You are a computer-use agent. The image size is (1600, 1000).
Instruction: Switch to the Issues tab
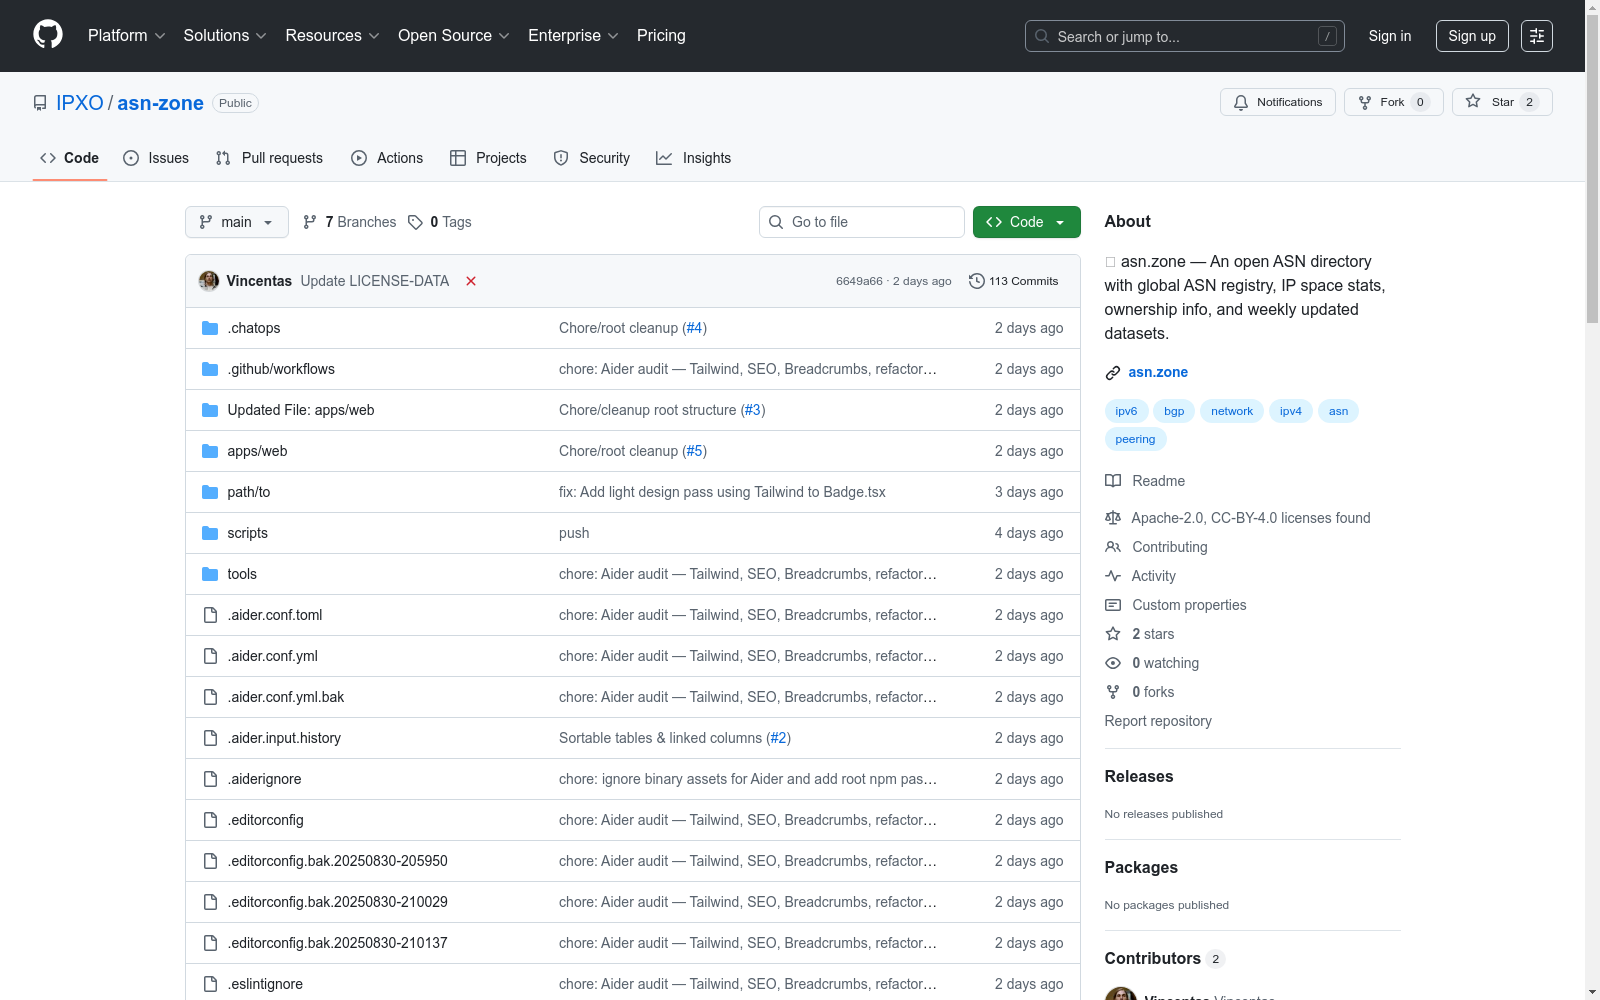[156, 158]
